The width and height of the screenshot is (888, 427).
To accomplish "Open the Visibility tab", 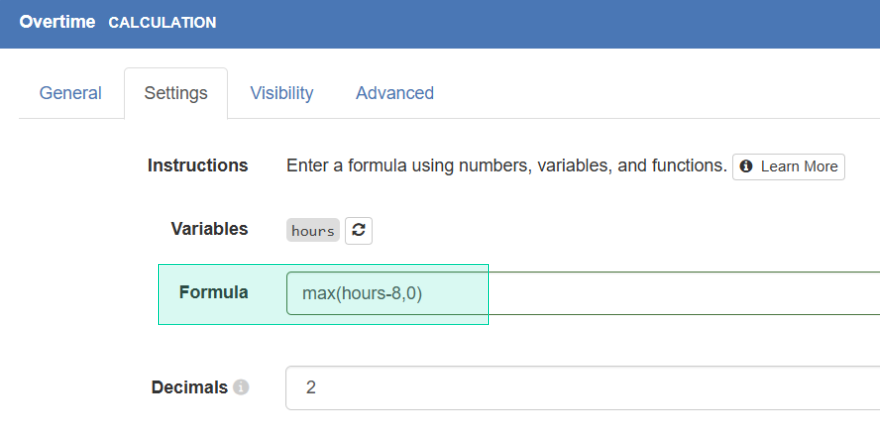I will coord(281,93).
